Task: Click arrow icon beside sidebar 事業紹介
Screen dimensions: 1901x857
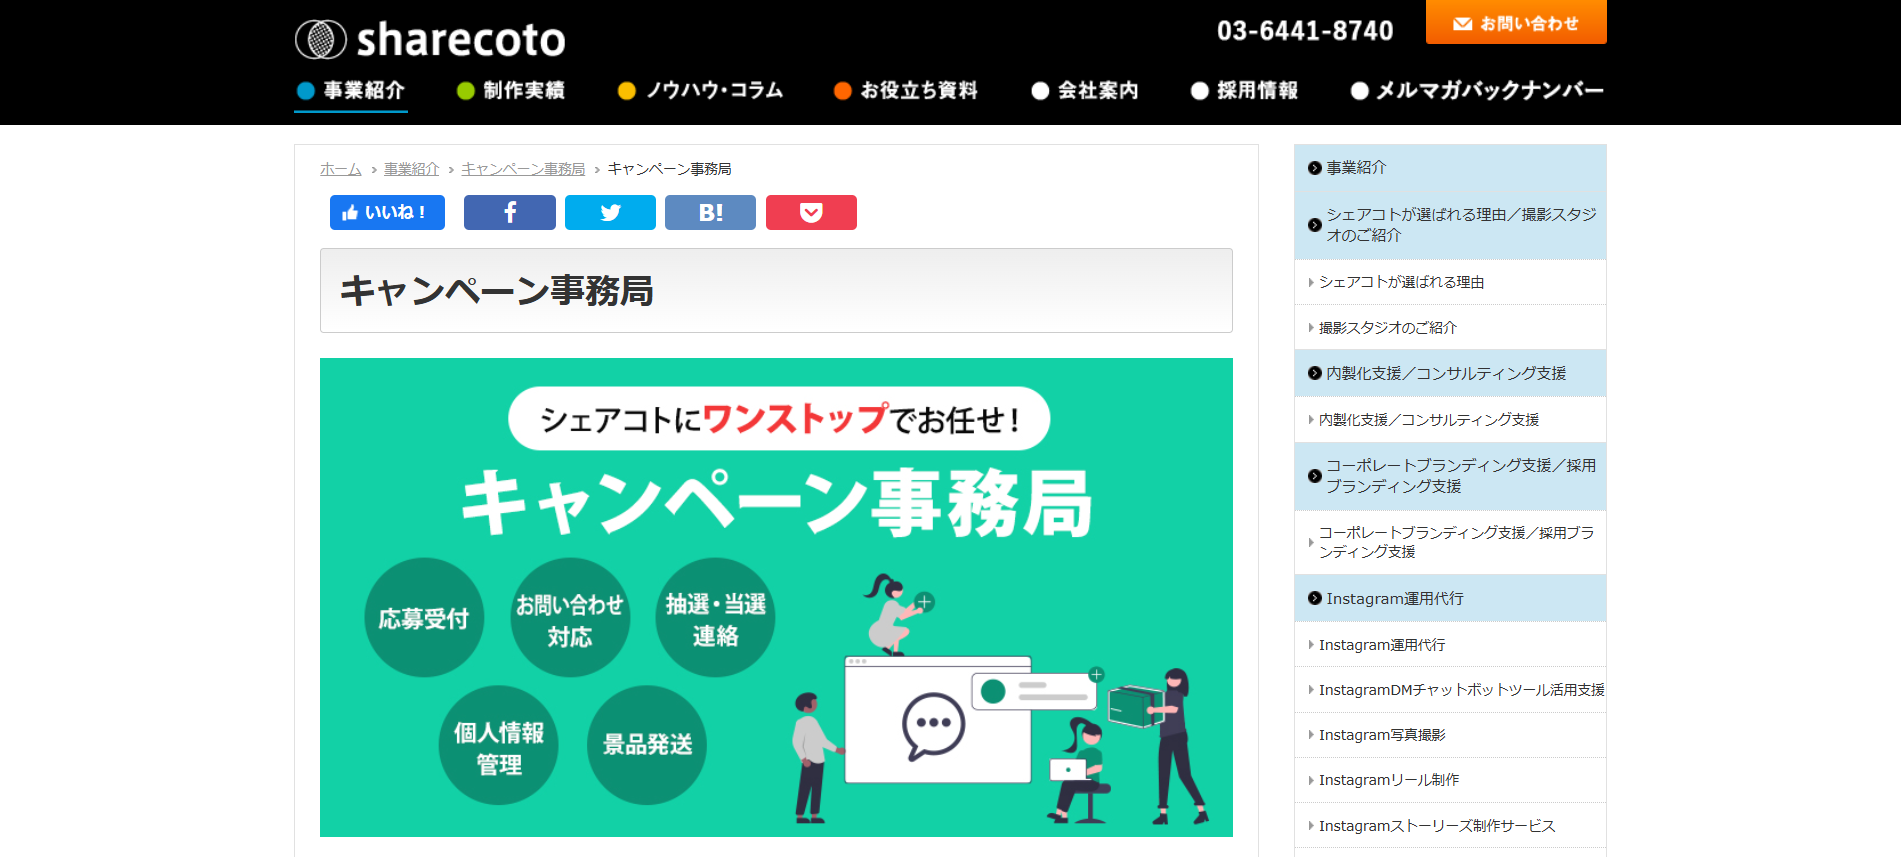Action: tap(1314, 168)
